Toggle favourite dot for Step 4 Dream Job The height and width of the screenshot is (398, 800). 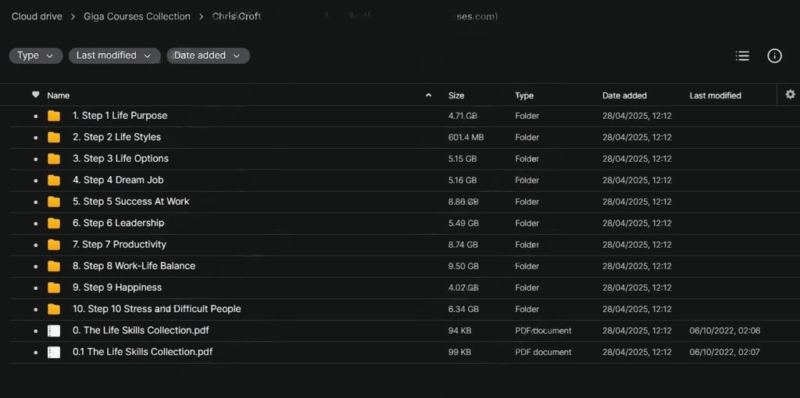35,181
